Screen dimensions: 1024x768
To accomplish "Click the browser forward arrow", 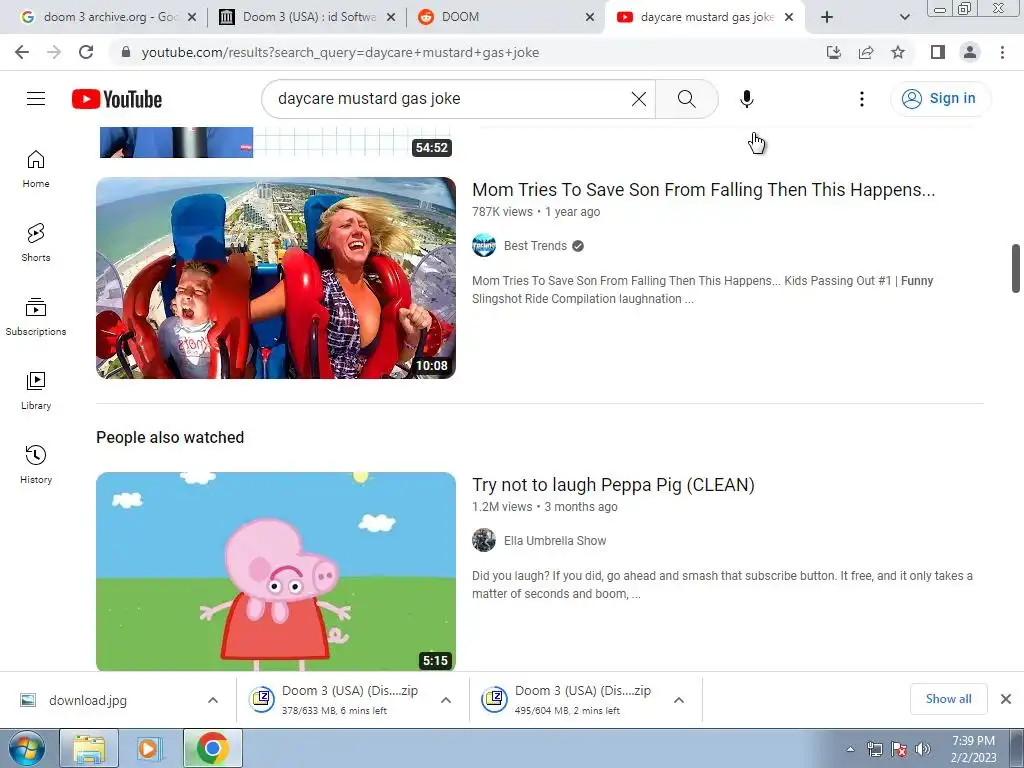I will 54,52.
